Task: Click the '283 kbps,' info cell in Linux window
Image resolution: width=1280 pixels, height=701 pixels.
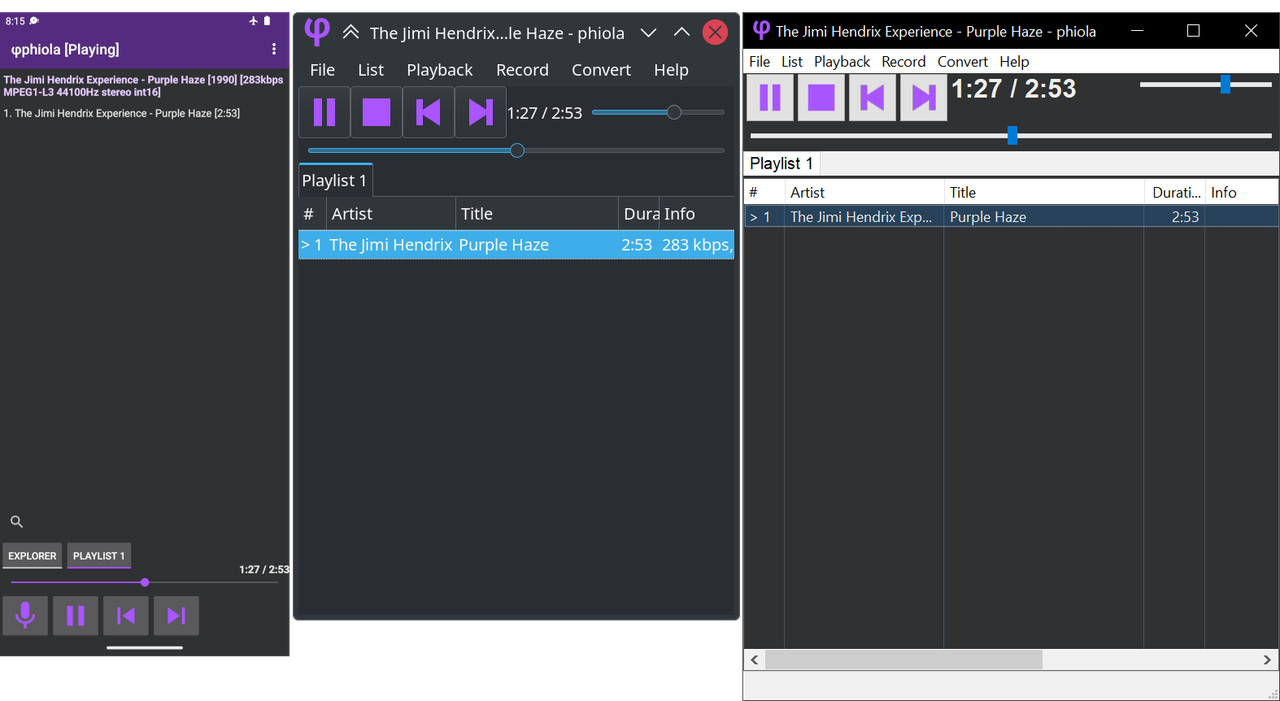Action: [697, 245]
